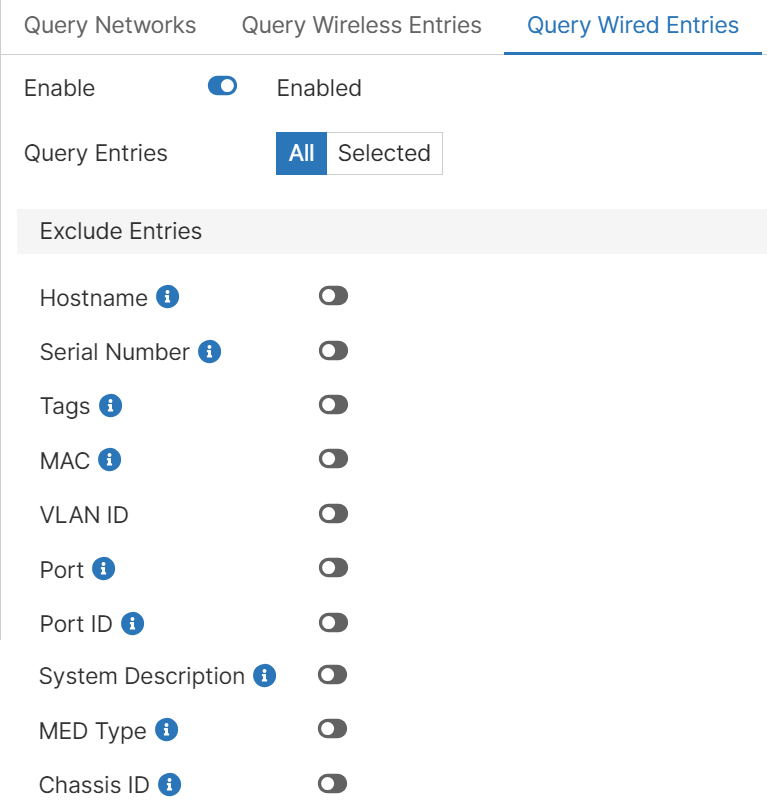This screenshot has height=807, width=767.
Task: Click the MED Type info icon
Action: (166, 730)
